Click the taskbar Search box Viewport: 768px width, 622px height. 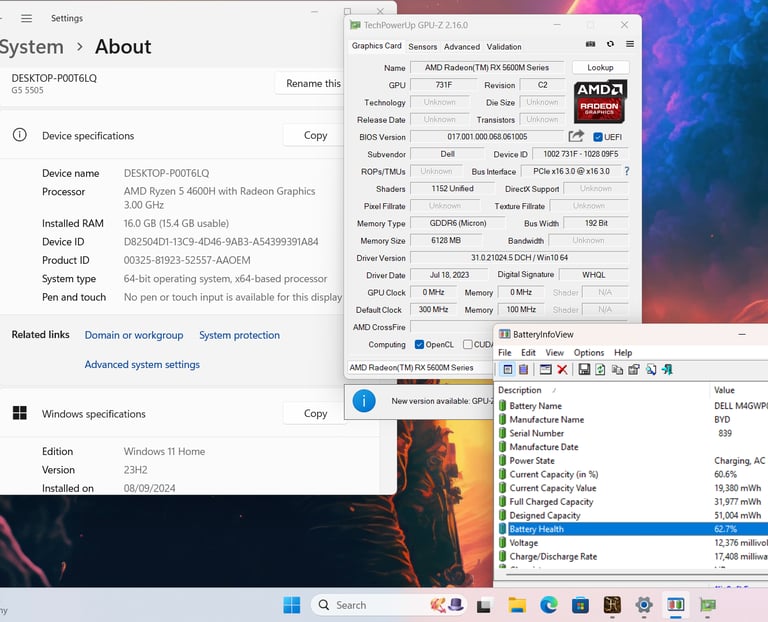click(x=388, y=605)
